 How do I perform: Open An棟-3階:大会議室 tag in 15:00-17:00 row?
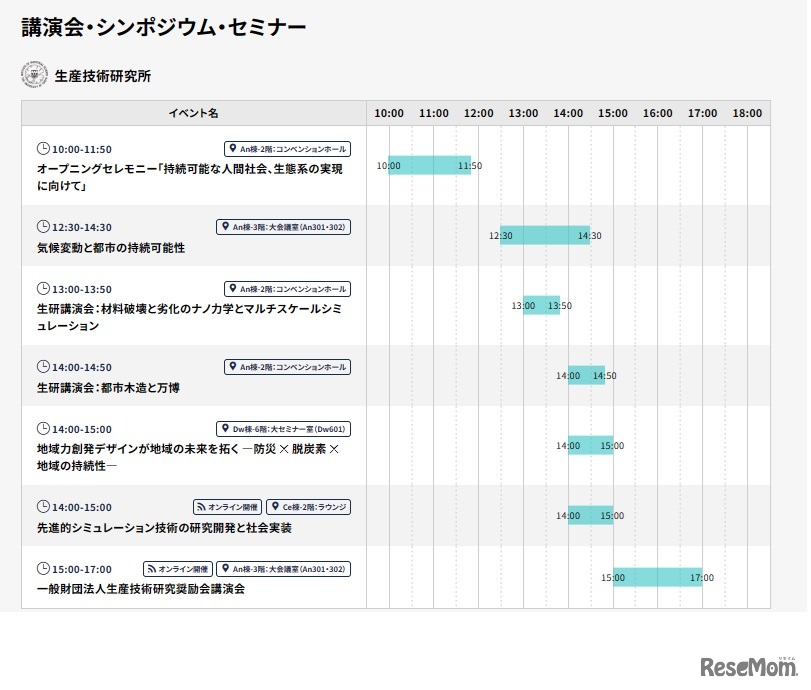(283, 569)
